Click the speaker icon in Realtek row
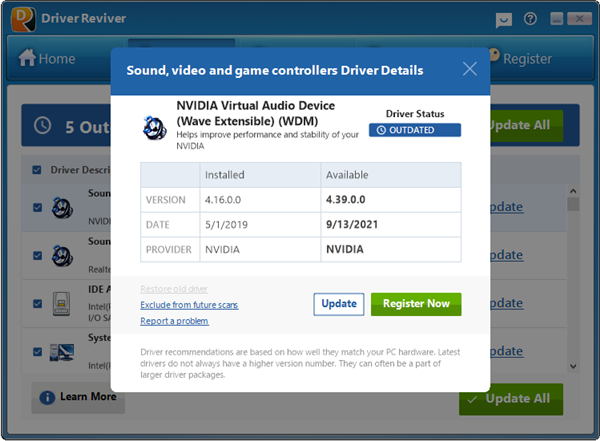The width and height of the screenshot is (600, 441). (62, 256)
